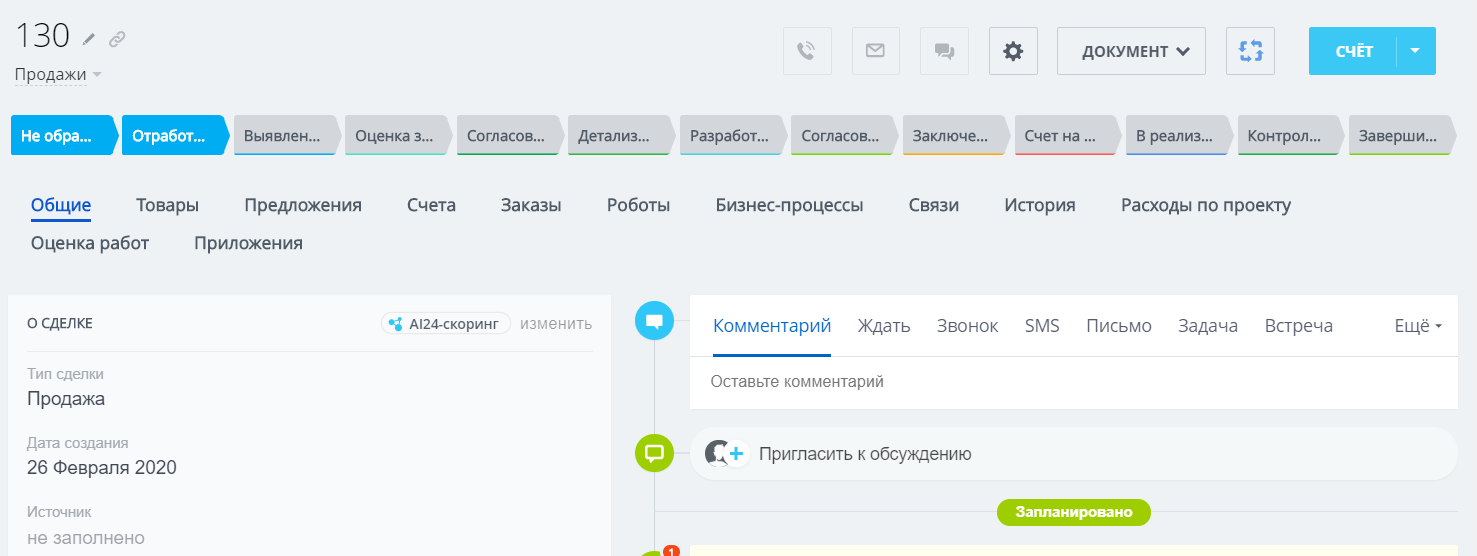Click the phone call icon button
Viewport: 1477px width, 556px height.
(807, 51)
